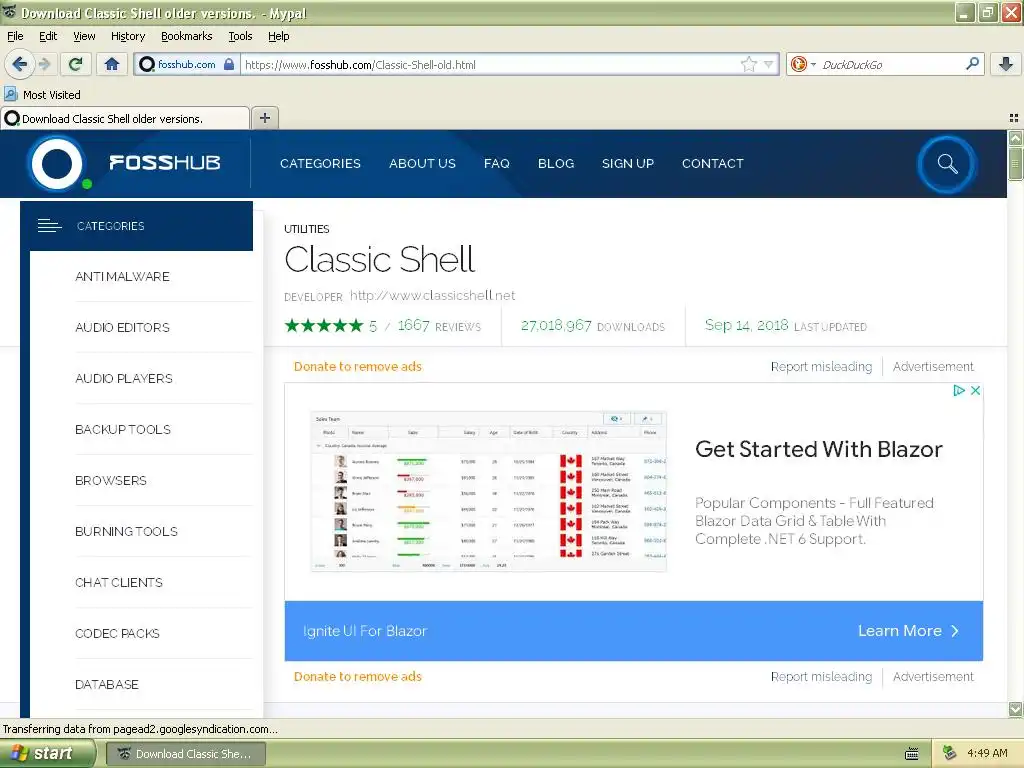Open the Edit menu
The width and height of the screenshot is (1024, 768).
[48, 36]
